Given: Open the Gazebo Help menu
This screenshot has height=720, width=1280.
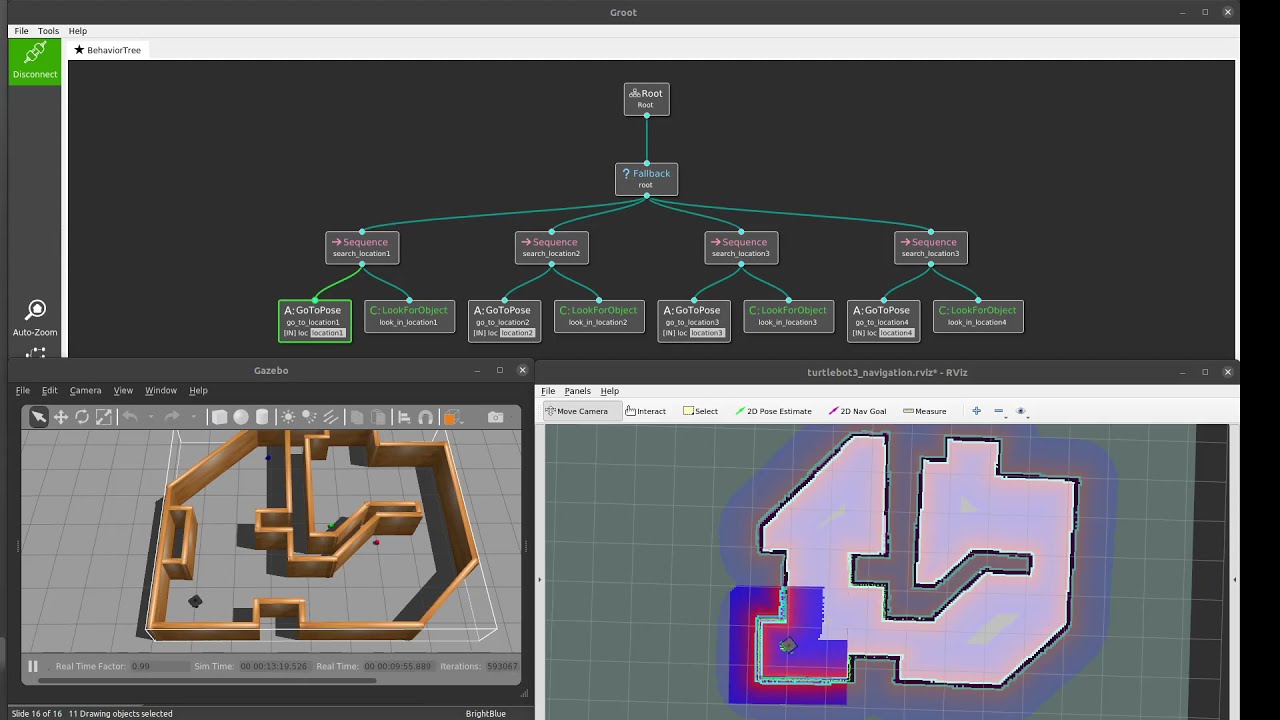Looking at the screenshot, I should coord(198,390).
